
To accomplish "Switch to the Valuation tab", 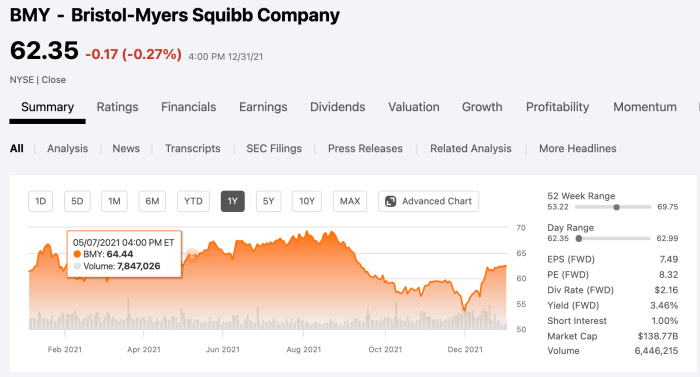I will (414, 107).
